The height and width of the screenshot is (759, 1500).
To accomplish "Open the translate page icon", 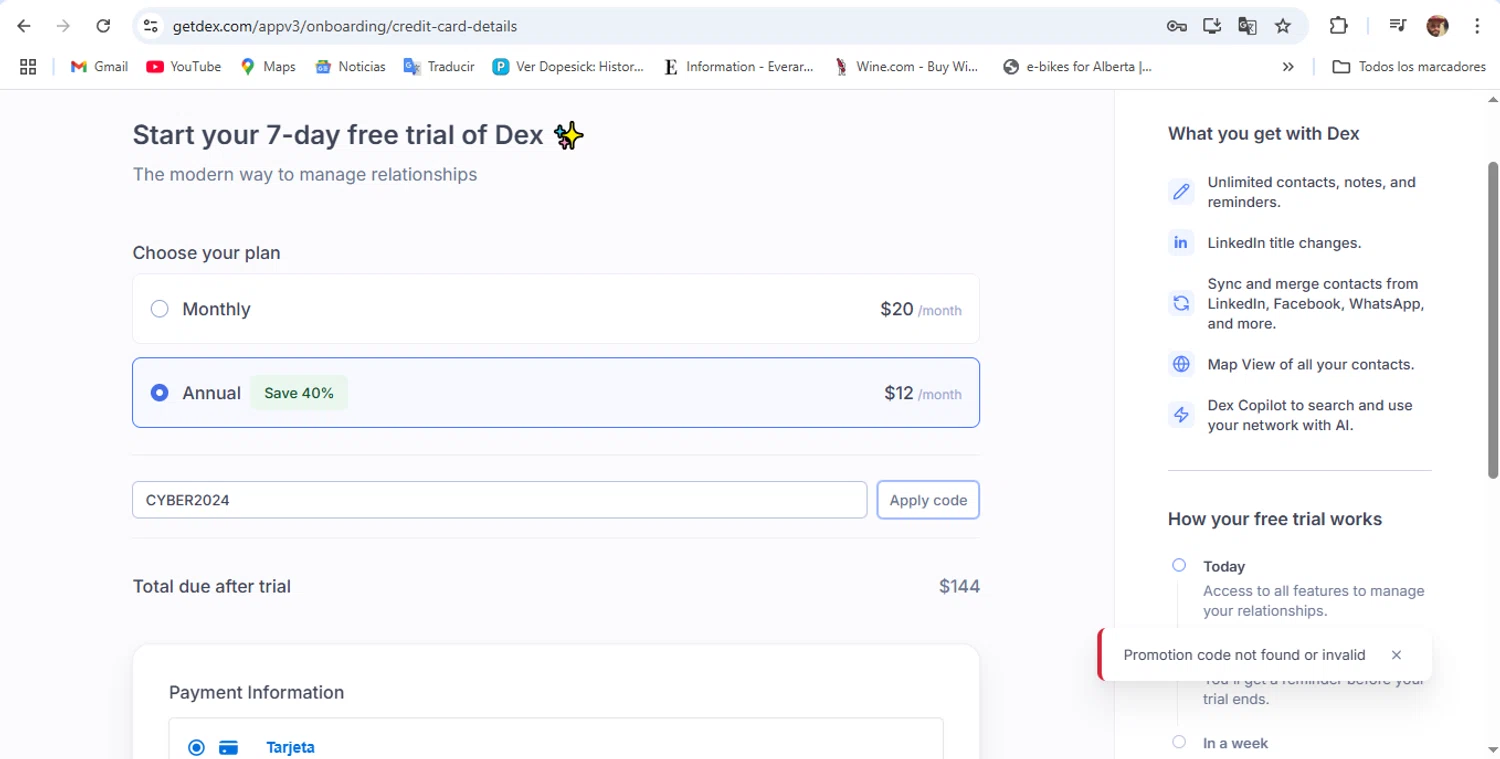I will 1247,26.
